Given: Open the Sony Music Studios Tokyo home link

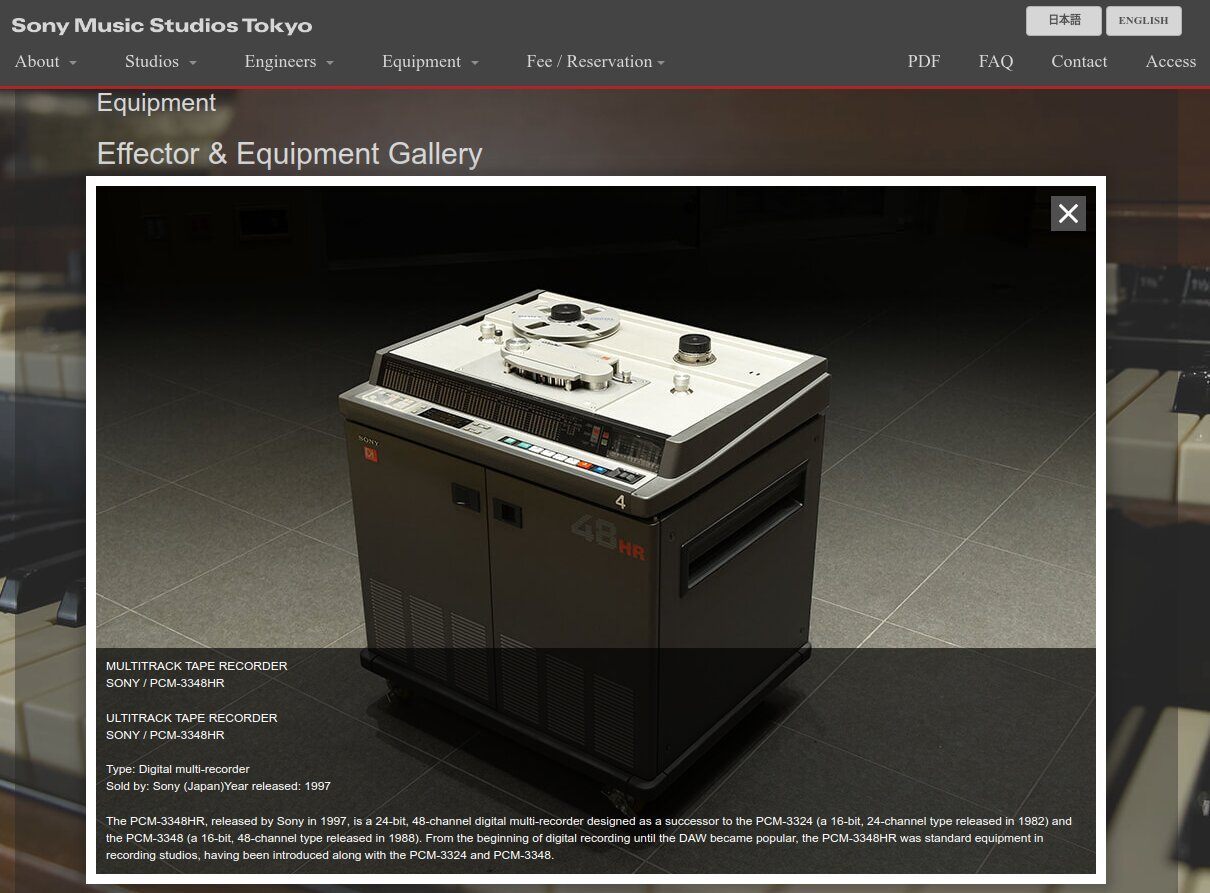Looking at the screenshot, I should (162, 25).
